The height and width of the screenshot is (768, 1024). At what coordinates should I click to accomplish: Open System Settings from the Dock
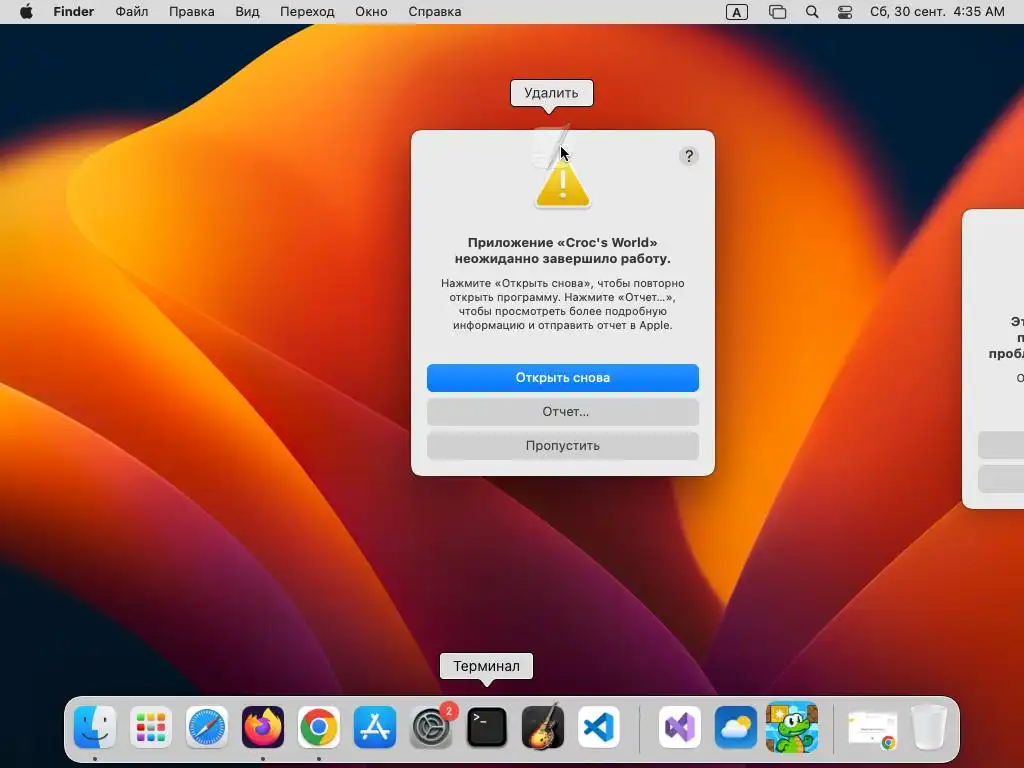click(431, 727)
